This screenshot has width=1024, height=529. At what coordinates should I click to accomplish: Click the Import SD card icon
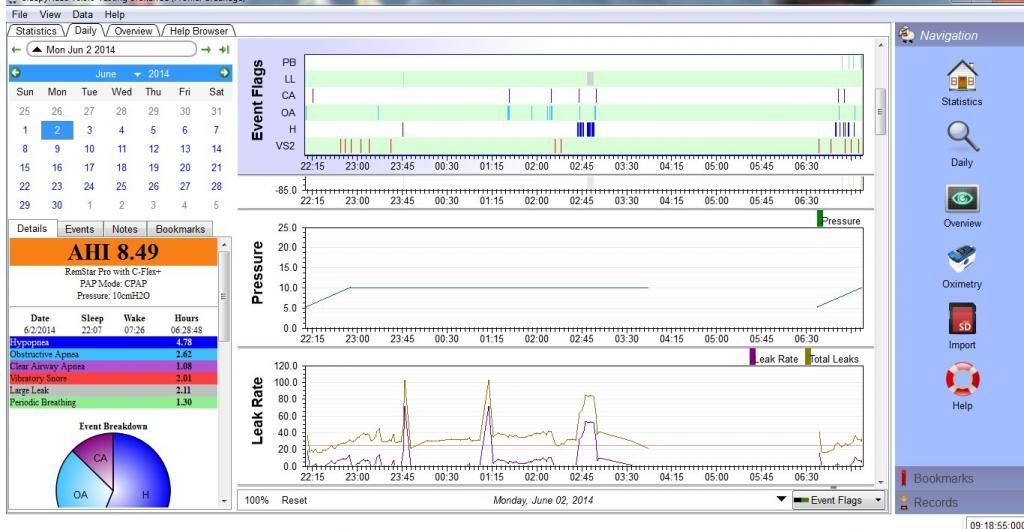962,319
